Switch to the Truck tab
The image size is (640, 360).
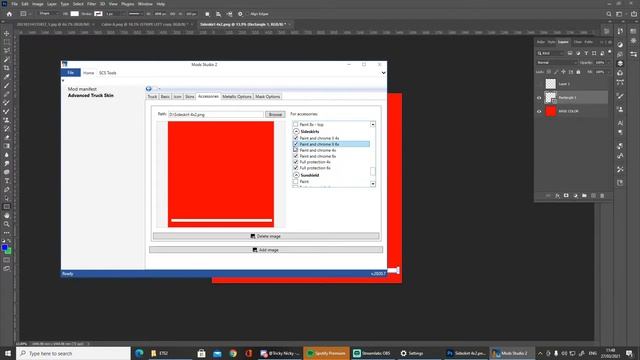point(152,97)
